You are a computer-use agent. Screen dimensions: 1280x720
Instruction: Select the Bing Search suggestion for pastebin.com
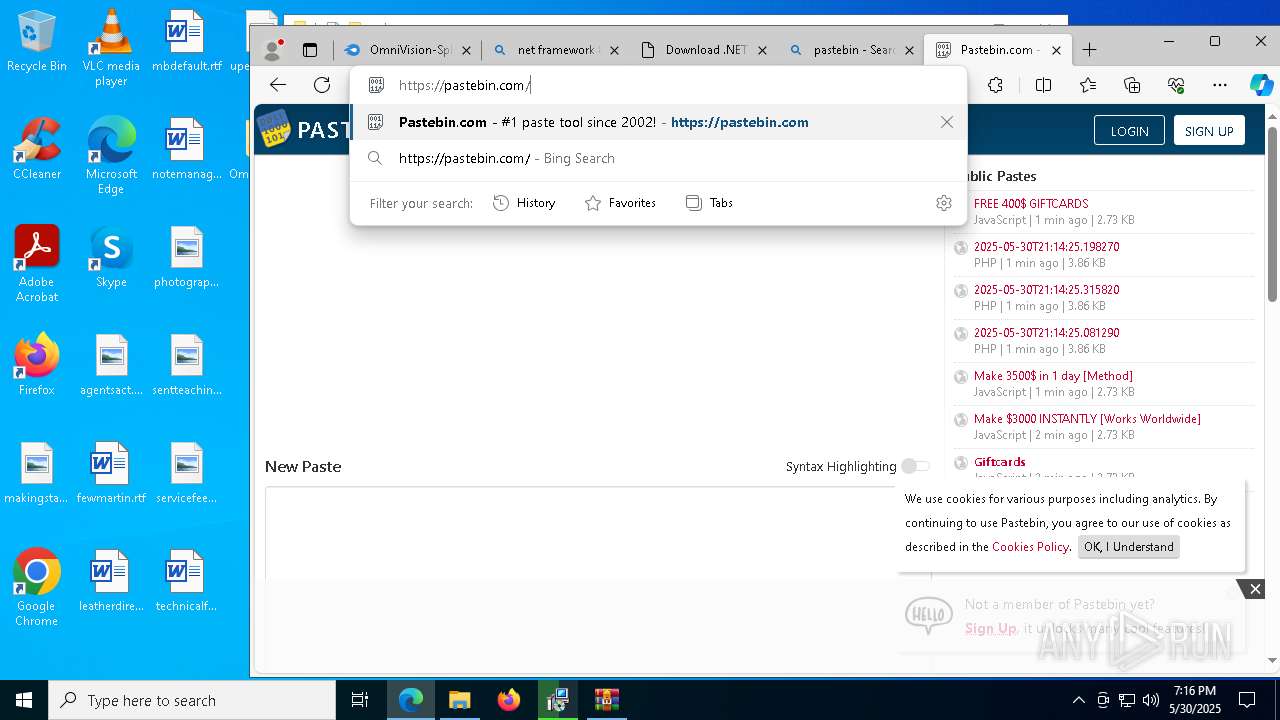click(x=658, y=158)
